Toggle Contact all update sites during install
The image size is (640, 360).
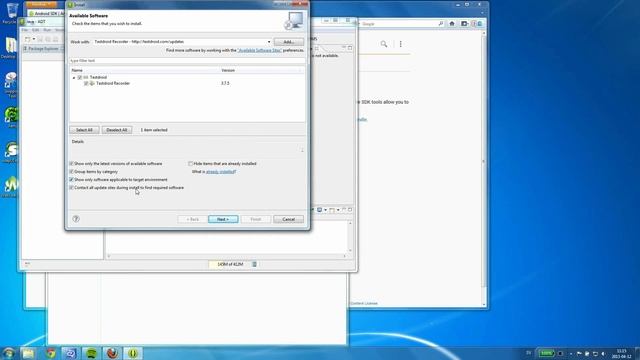click(x=71, y=188)
